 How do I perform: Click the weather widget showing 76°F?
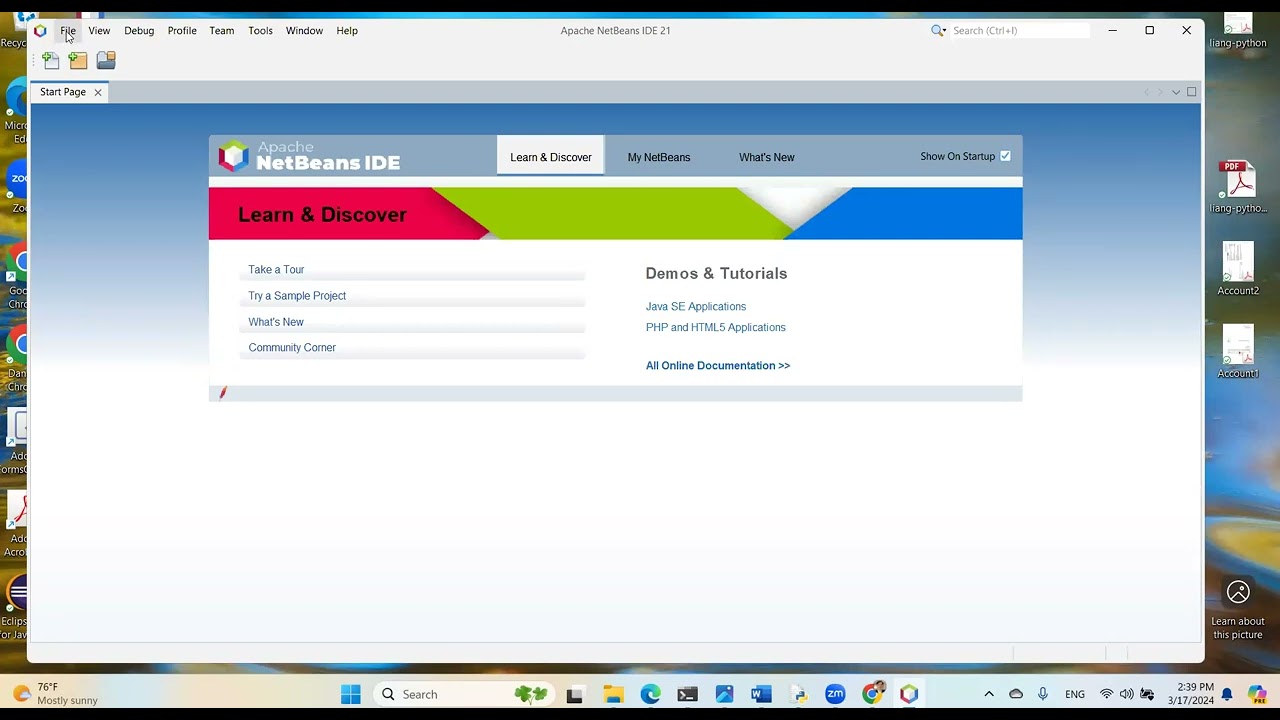[x=56, y=694]
